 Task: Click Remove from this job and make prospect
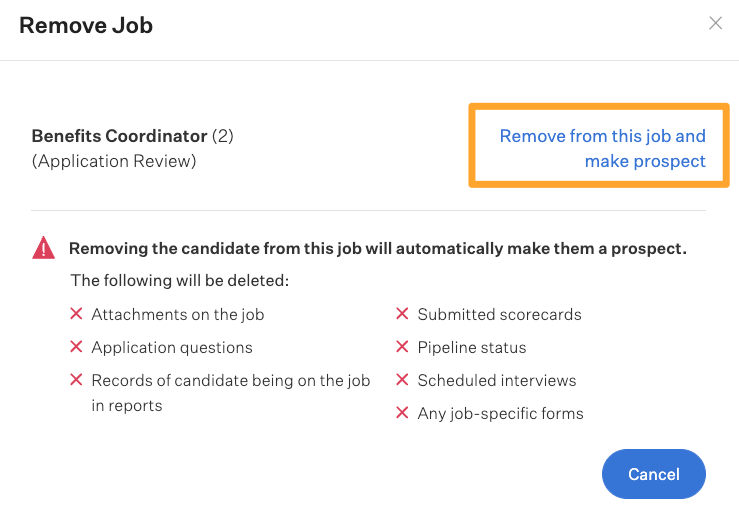click(x=602, y=148)
